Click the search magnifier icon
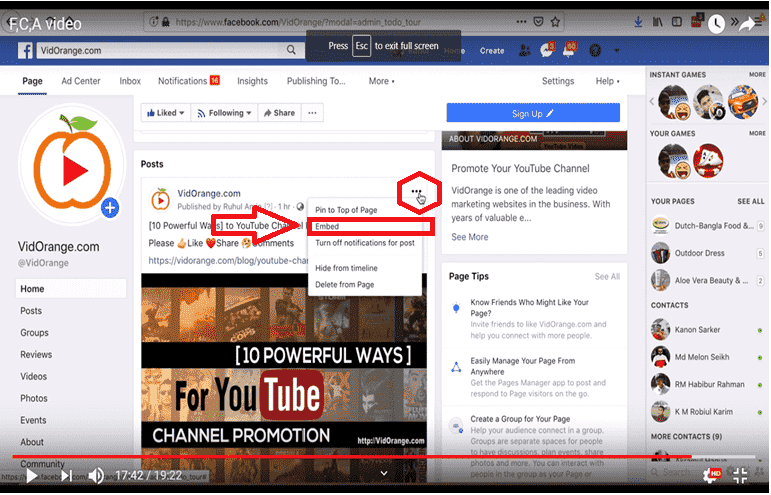 pos(291,50)
